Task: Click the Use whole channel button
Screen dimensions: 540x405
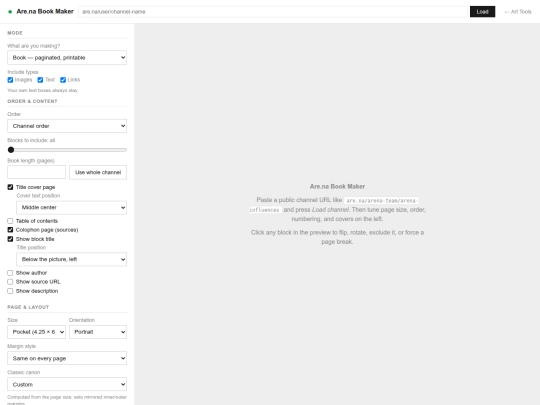Action: 98,172
